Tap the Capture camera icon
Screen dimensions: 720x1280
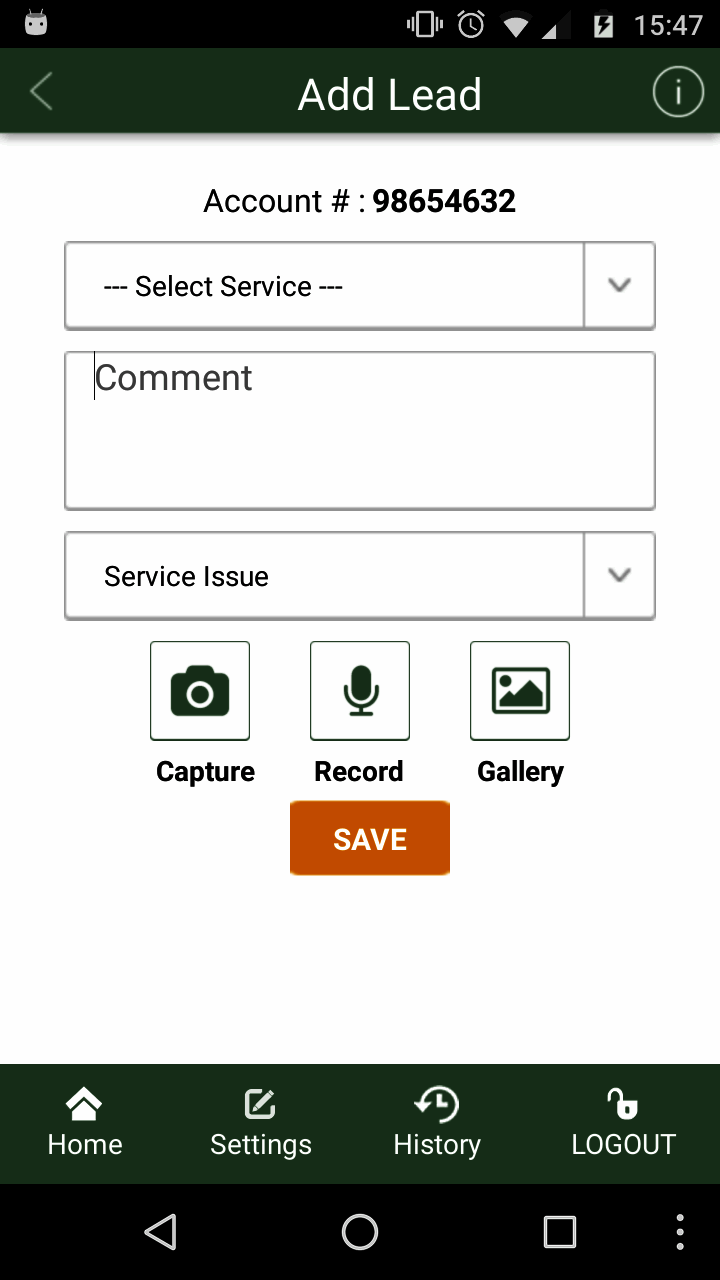click(x=200, y=691)
